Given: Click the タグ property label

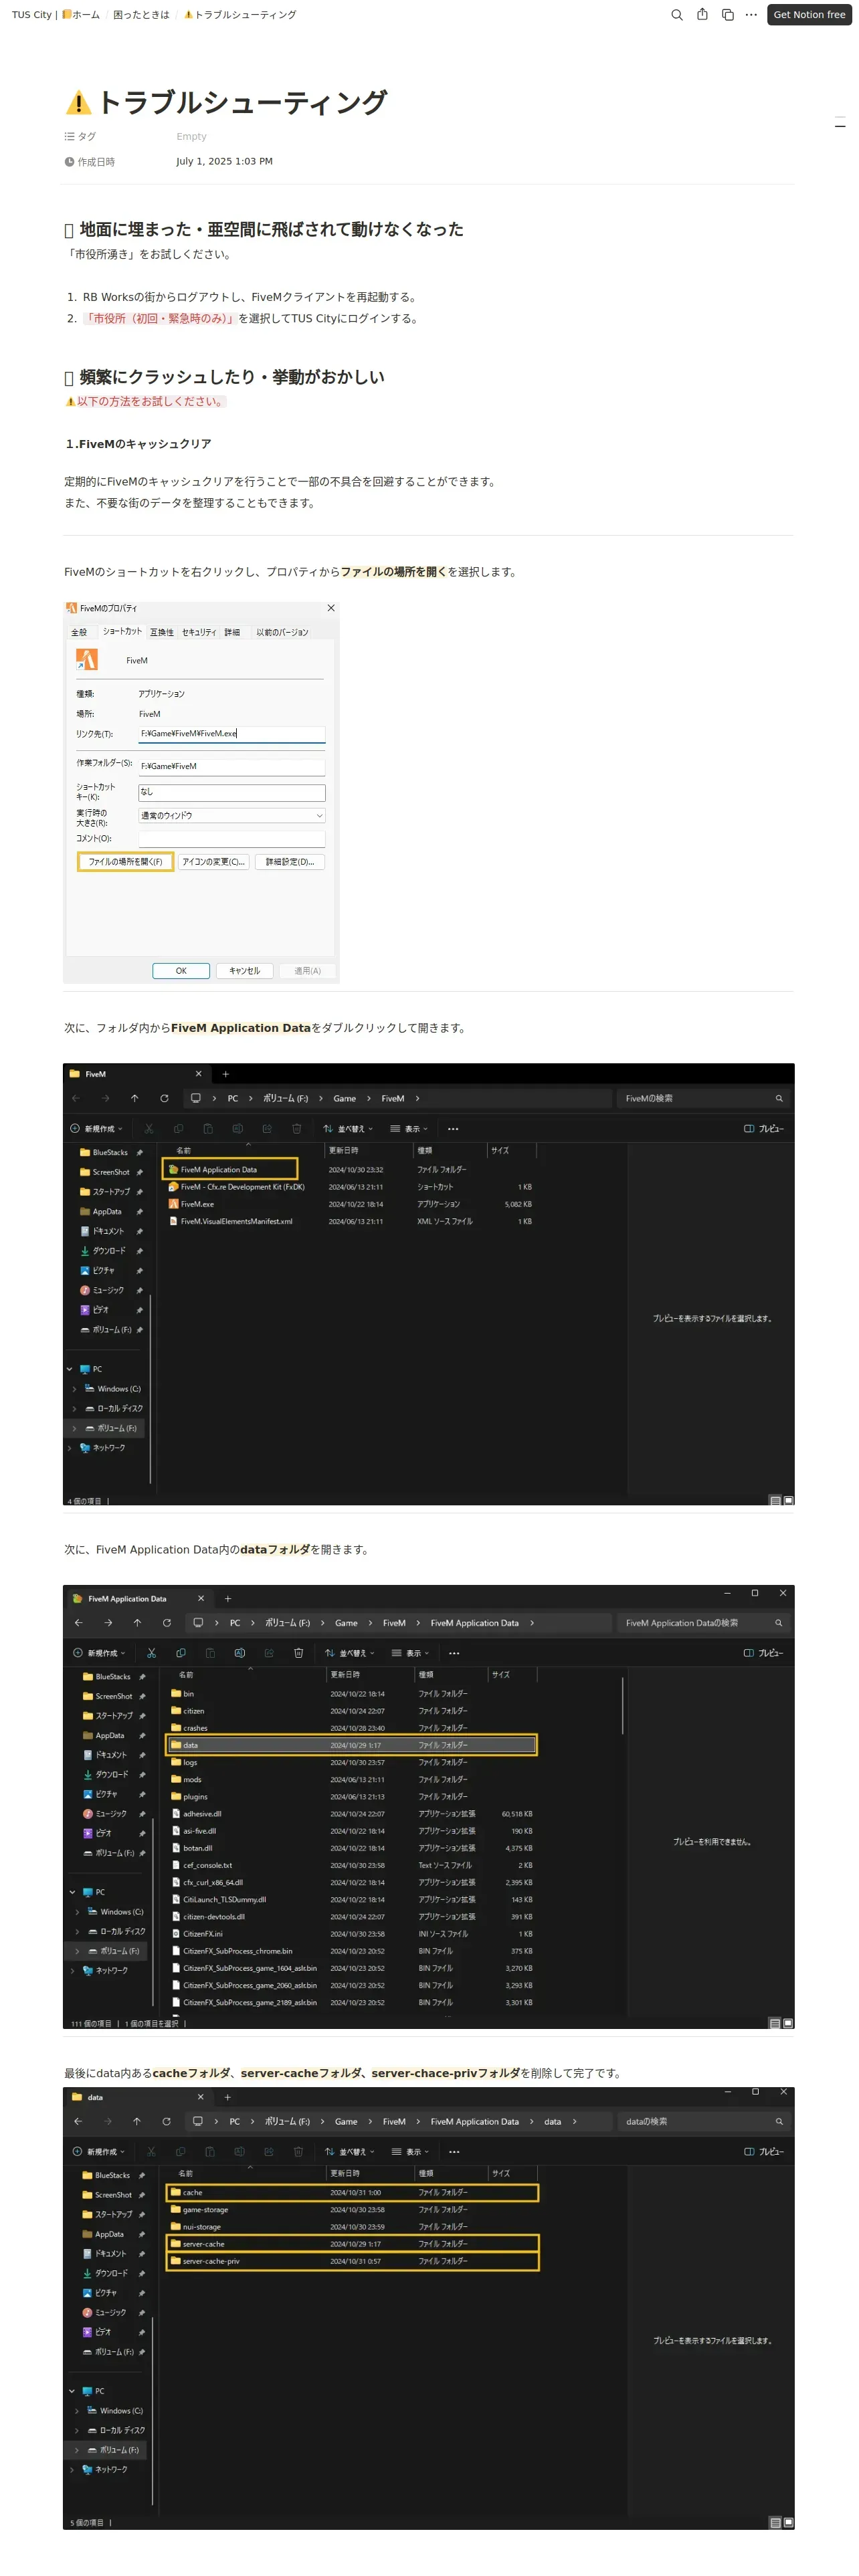Looking at the screenshot, I should tap(81, 136).
